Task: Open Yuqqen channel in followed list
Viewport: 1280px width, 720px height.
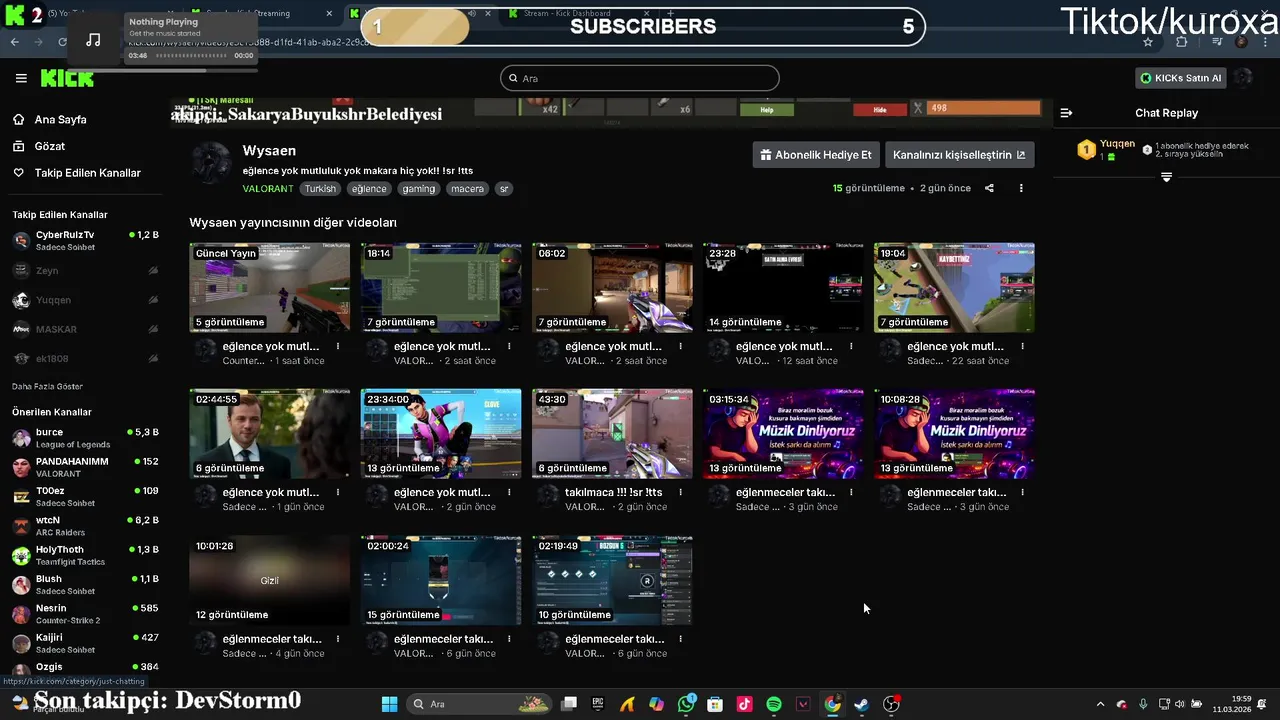Action: pyautogui.click(x=85, y=300)
